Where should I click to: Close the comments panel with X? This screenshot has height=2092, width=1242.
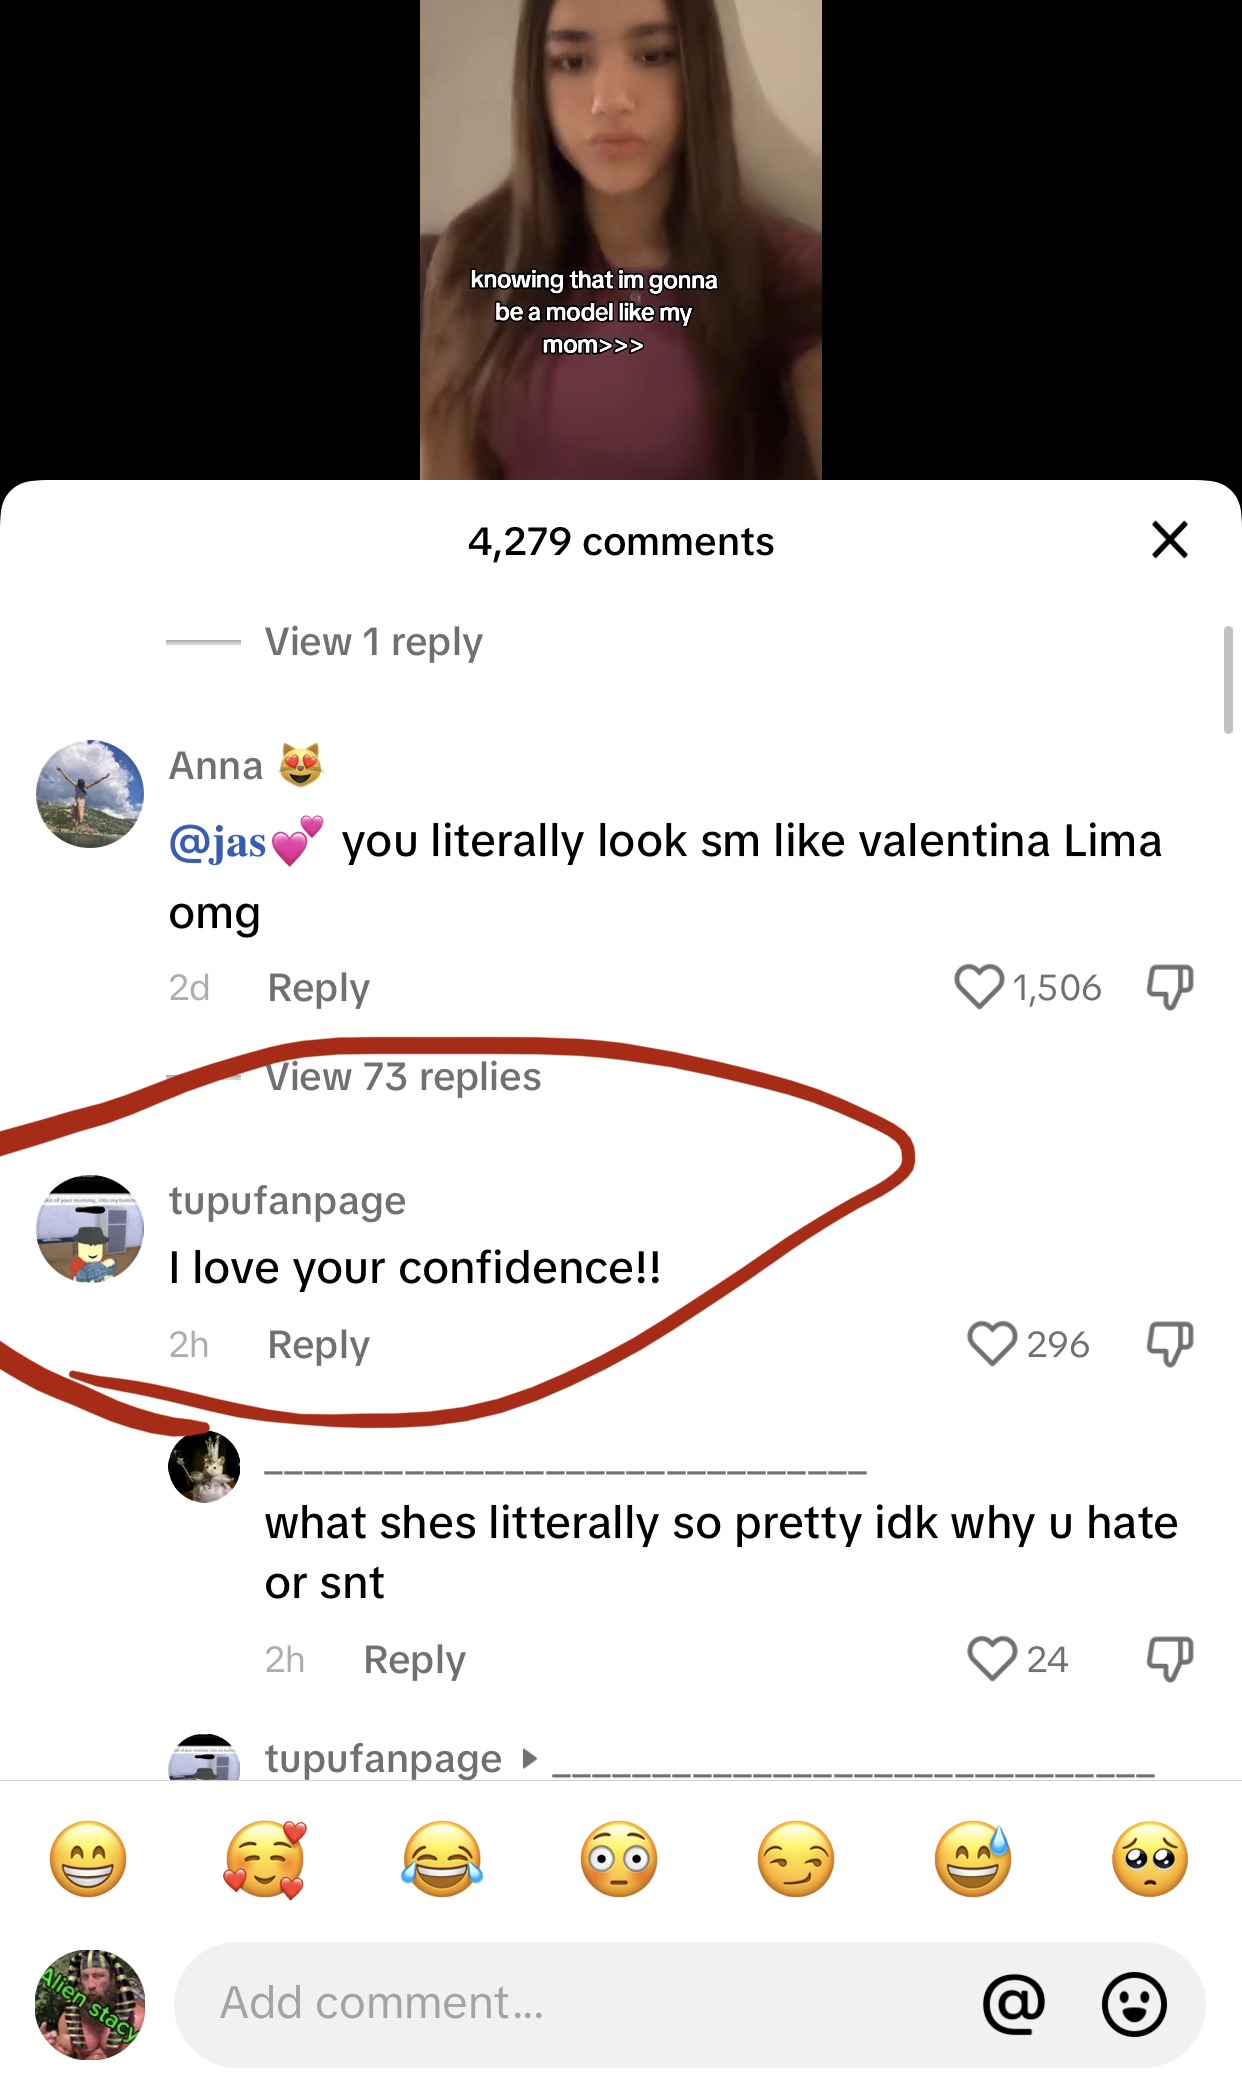1169,540
